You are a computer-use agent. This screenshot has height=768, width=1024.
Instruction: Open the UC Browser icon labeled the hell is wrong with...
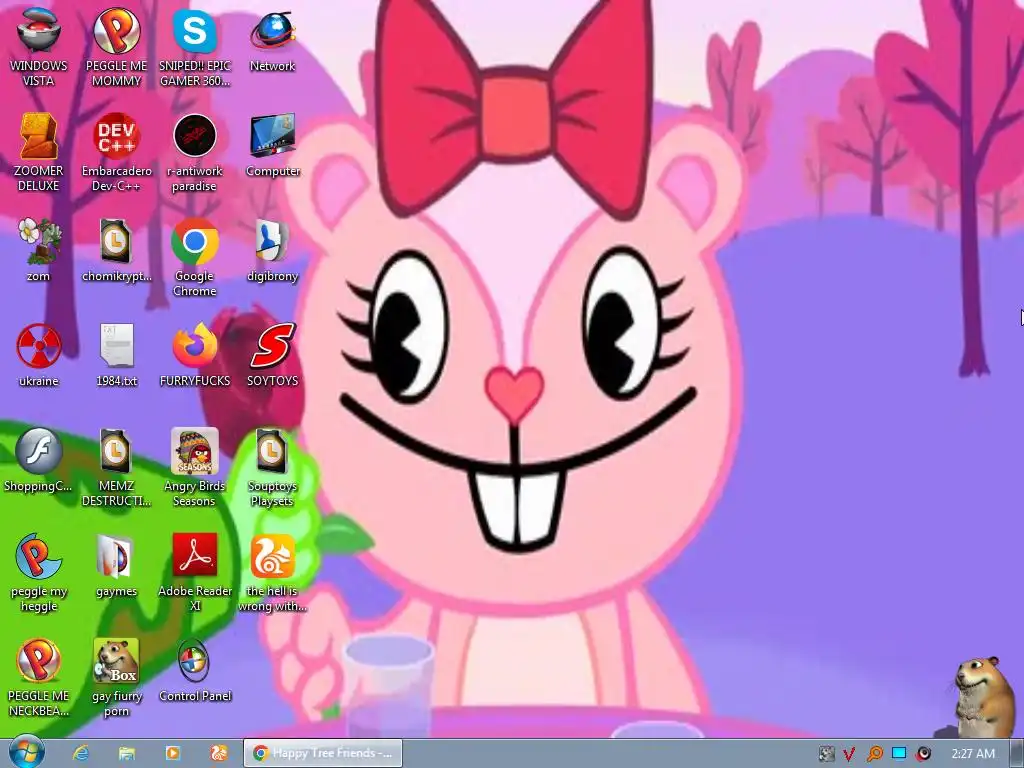coord(272,572)
